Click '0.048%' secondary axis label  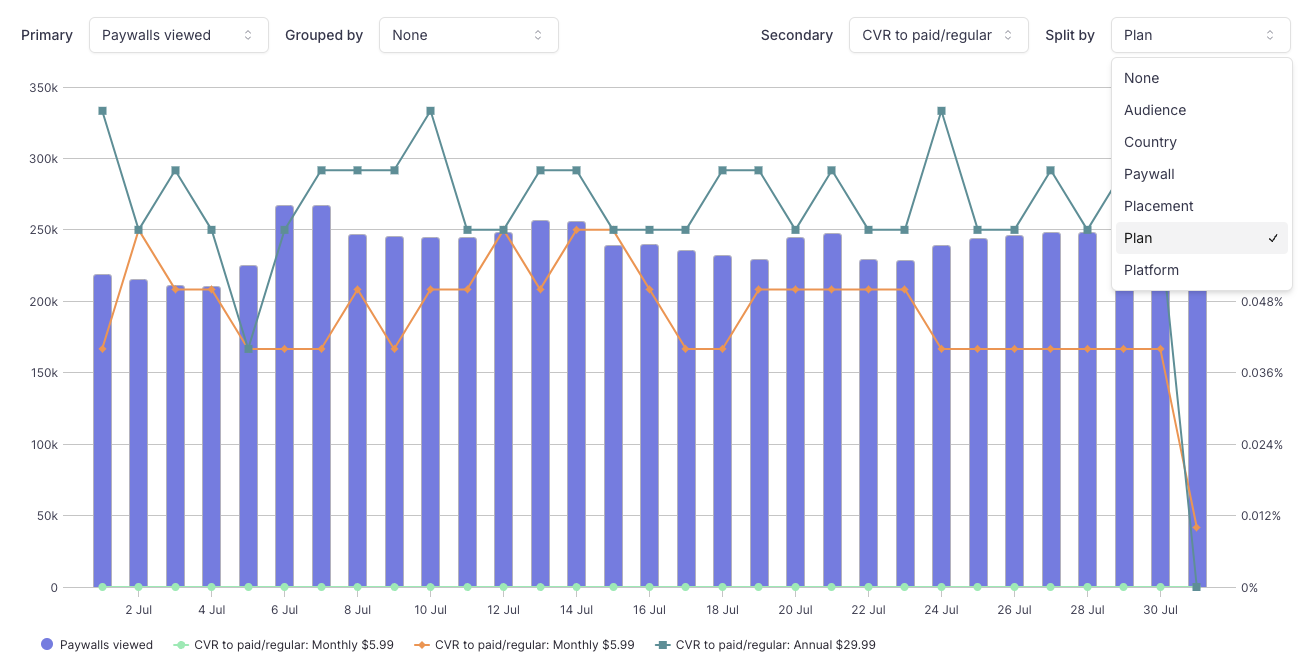1262,301
